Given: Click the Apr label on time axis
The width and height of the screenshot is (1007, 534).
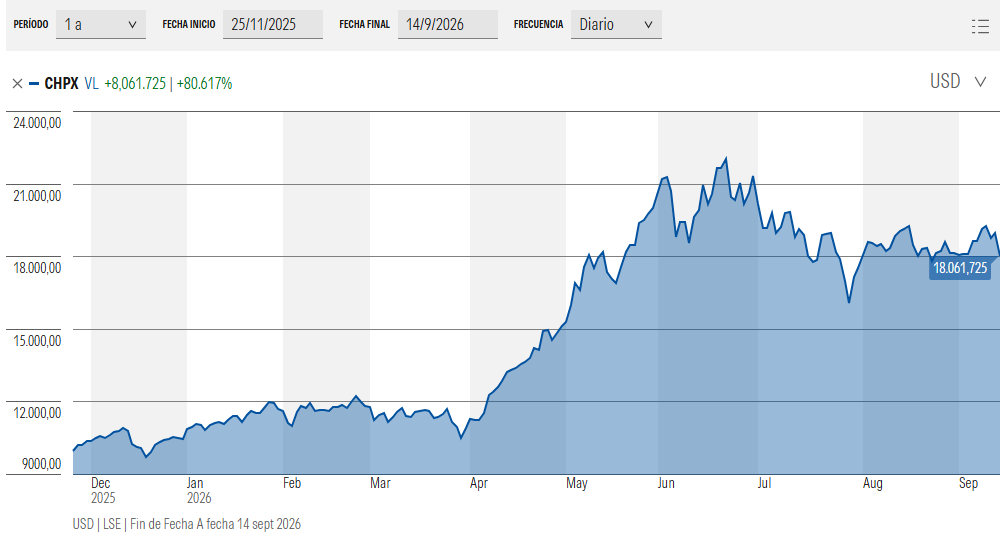Looking at the screenshot, I should [x=479, y=483].
